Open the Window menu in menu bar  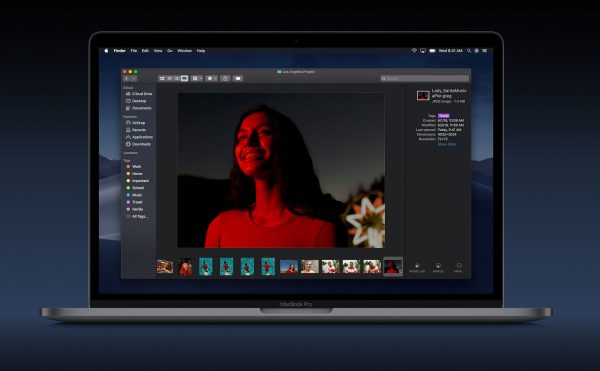[x=184, y=50]
